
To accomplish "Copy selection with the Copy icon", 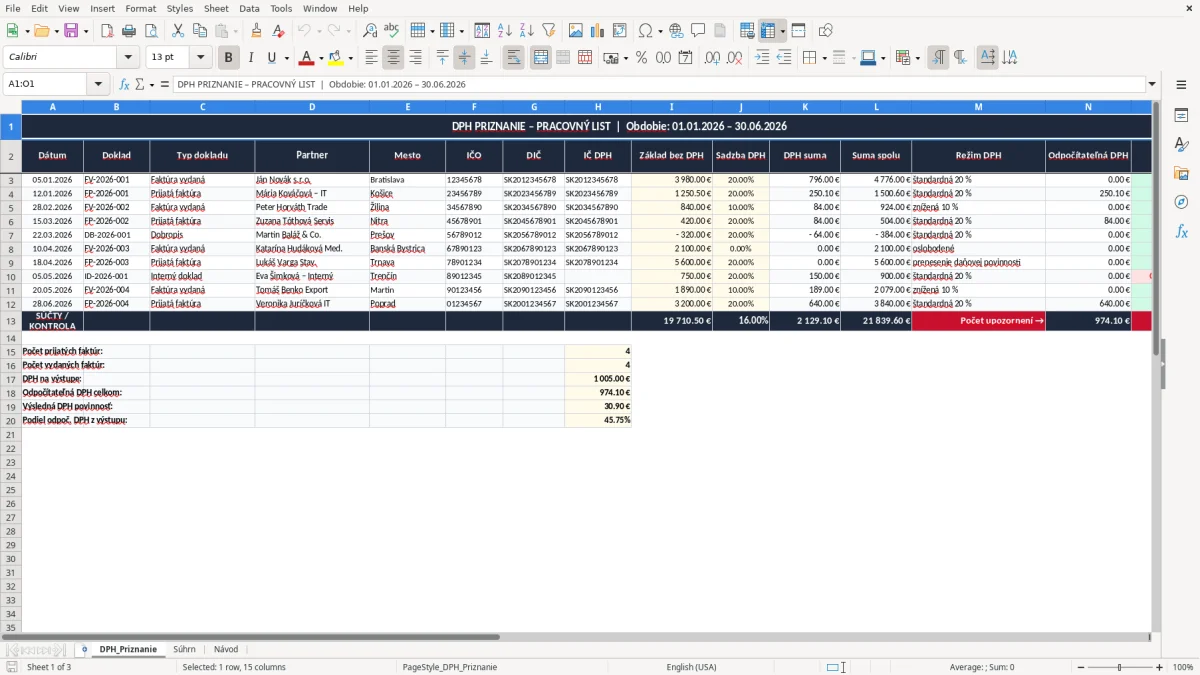I will (200, 31).
